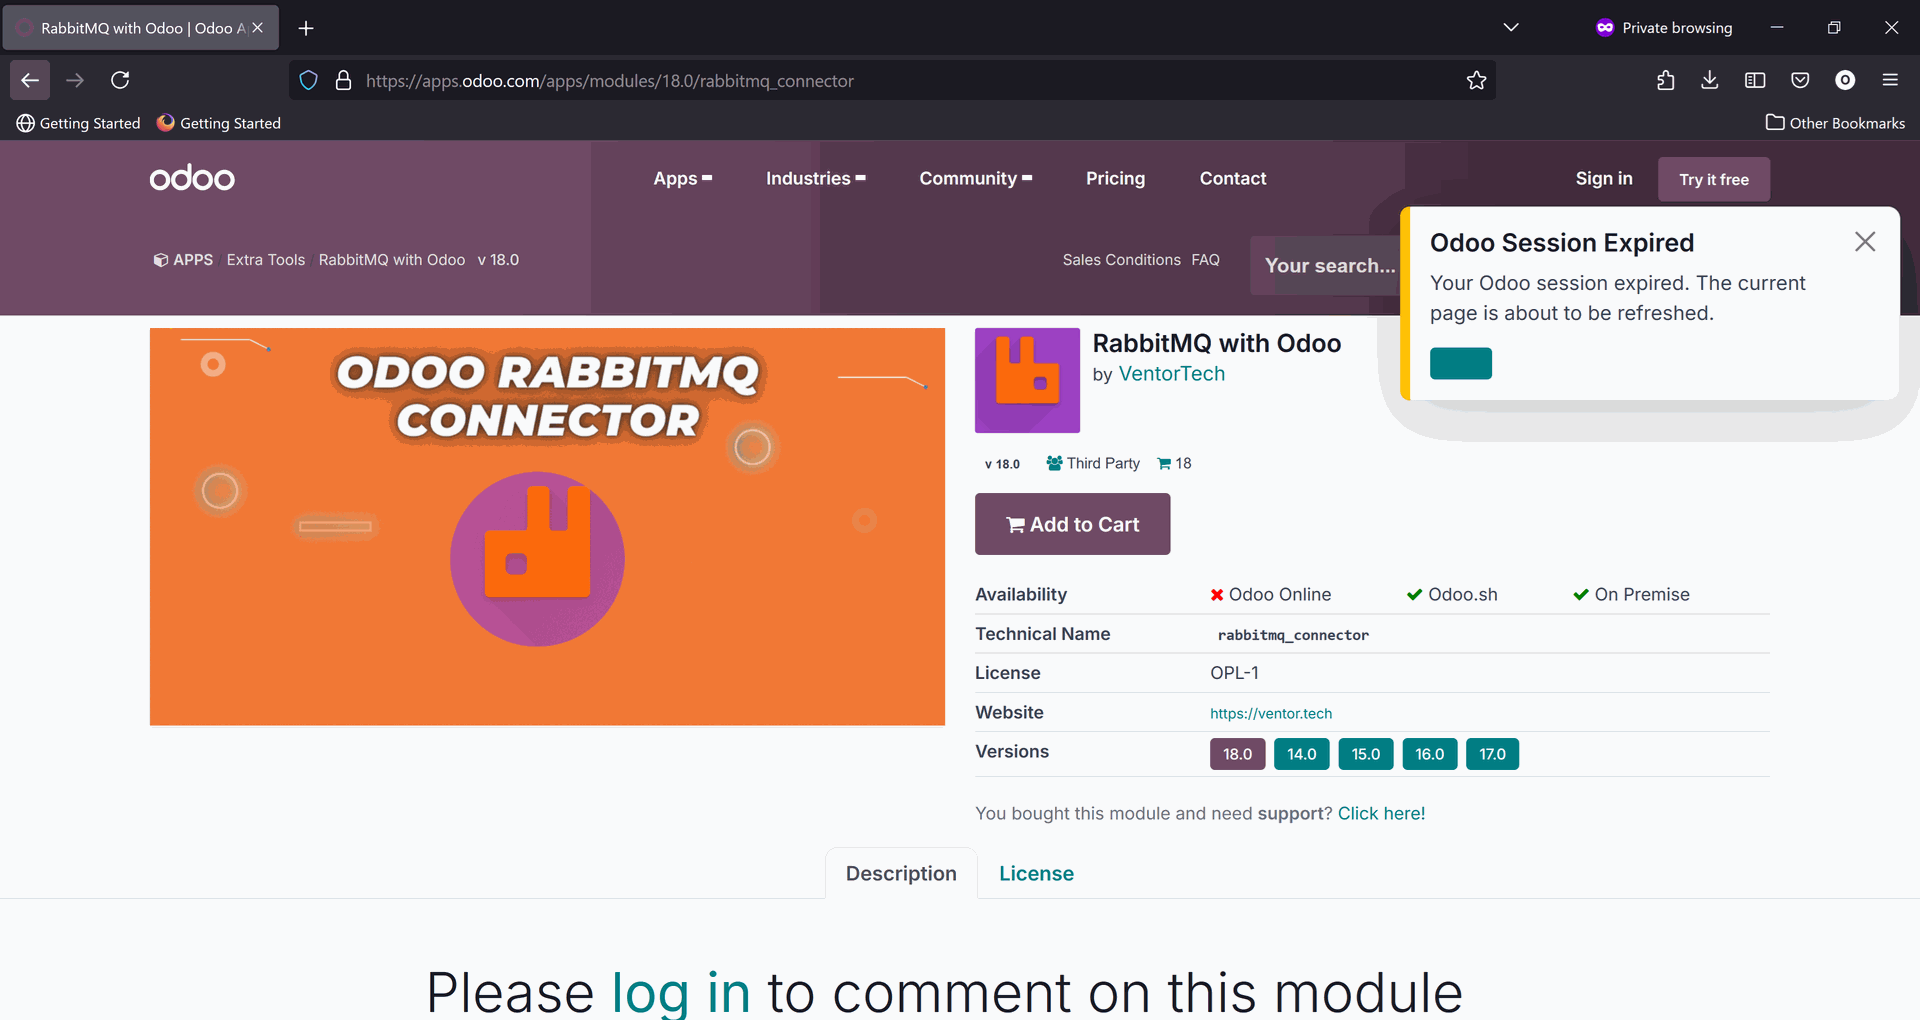Go back to the previous page
This screenshot has width=1920, height=1020.
(x=30, y=80)
